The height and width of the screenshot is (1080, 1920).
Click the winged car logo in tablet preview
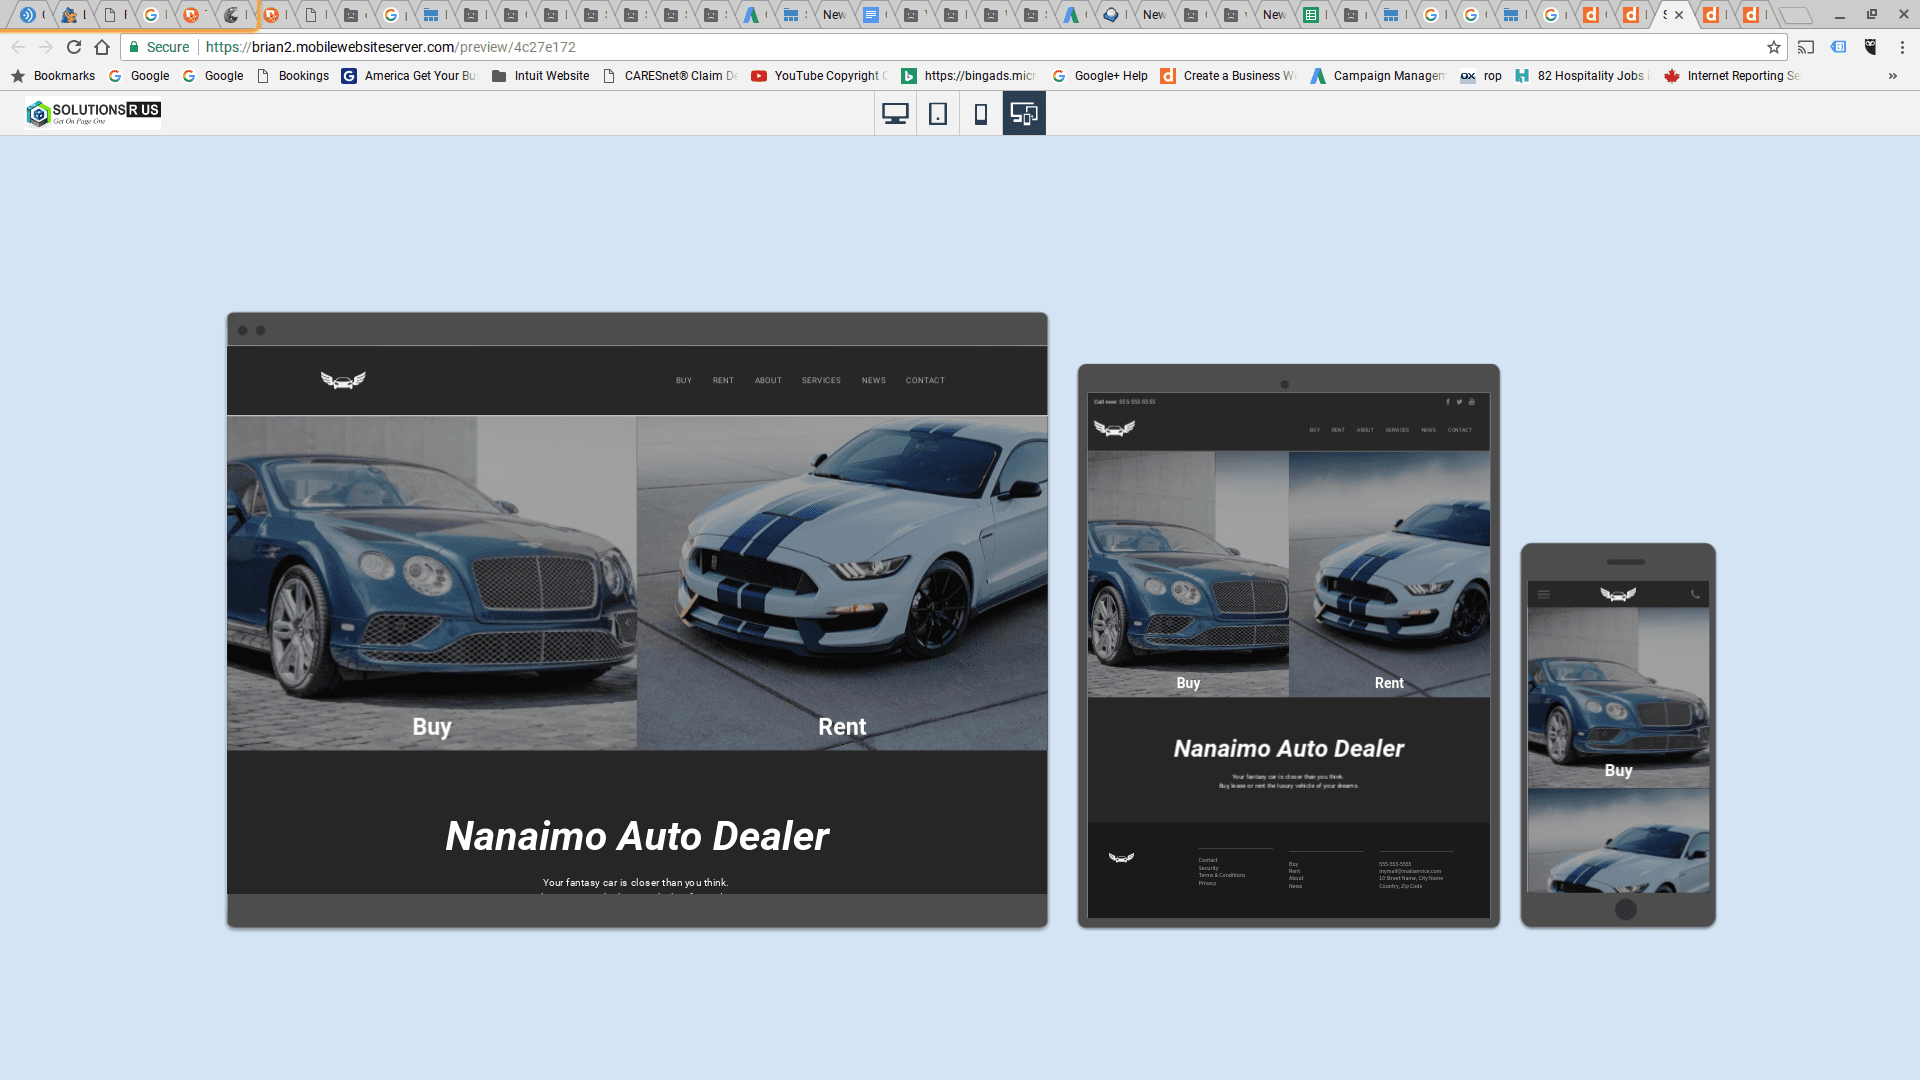[1114, 429]
